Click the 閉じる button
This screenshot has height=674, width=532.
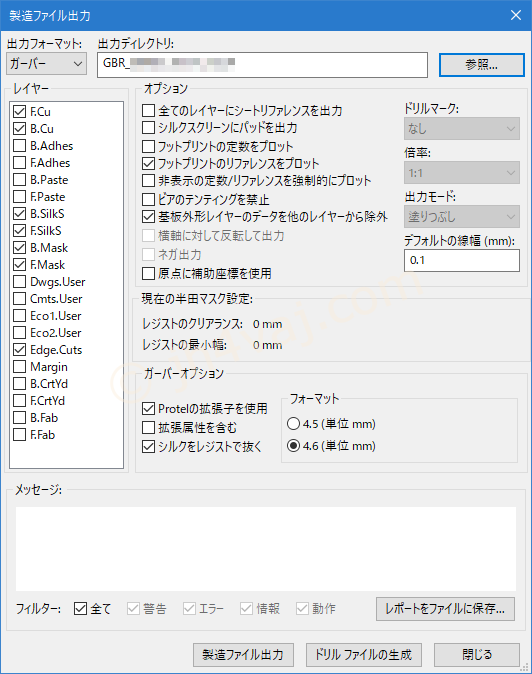[477, 655]
